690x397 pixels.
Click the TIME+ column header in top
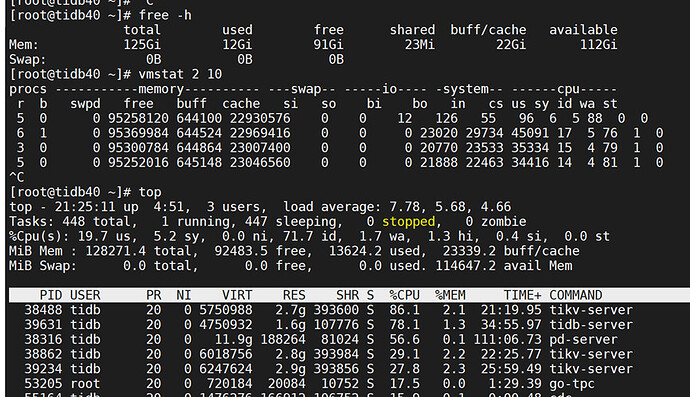[x=522, y=295]
